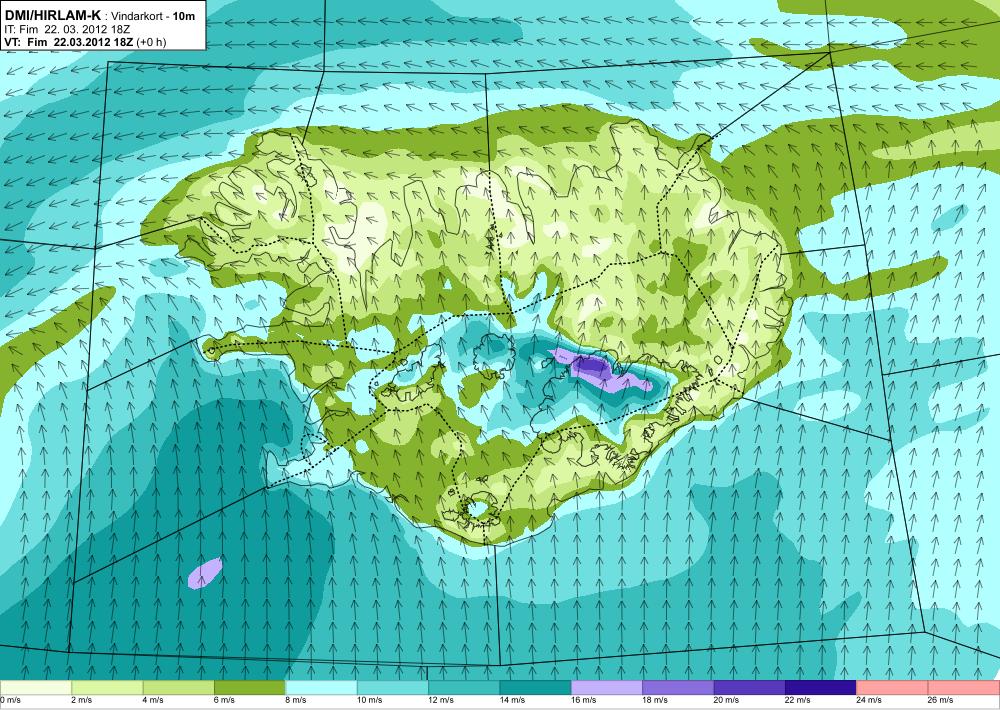Screen dimensions: 1000x710
Task: Click the '14 m/s' legend label
Action: tap(512, 700)
